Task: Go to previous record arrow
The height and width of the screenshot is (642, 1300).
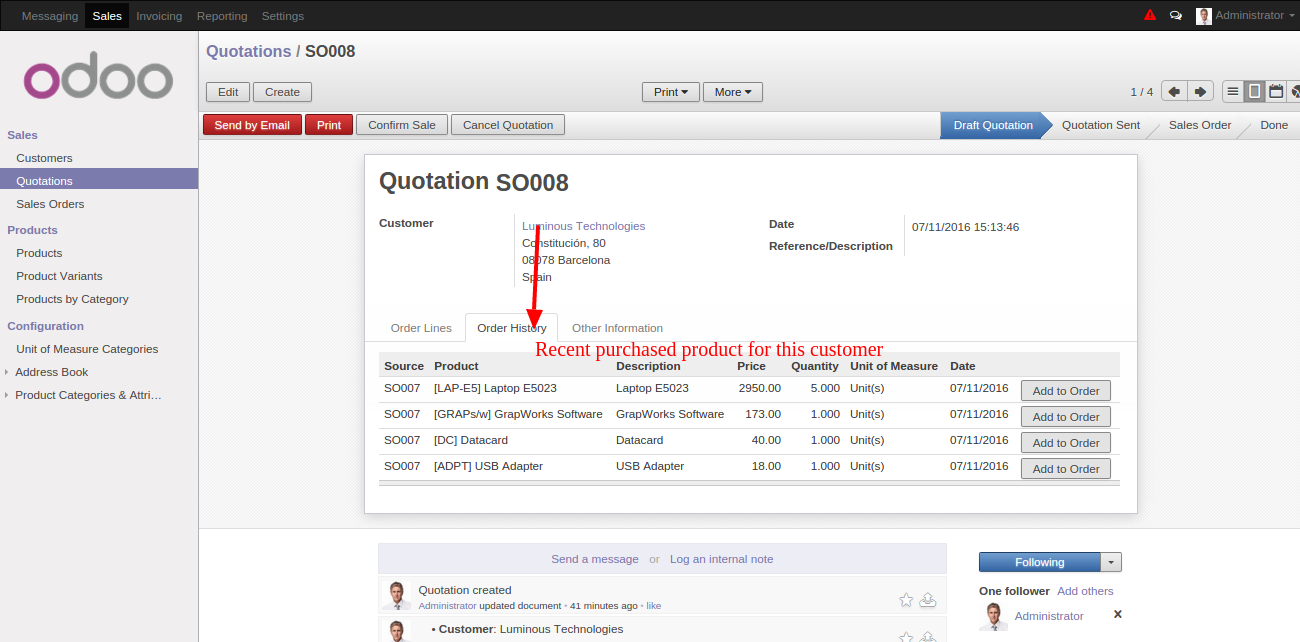Action: tap(1174, 91)
